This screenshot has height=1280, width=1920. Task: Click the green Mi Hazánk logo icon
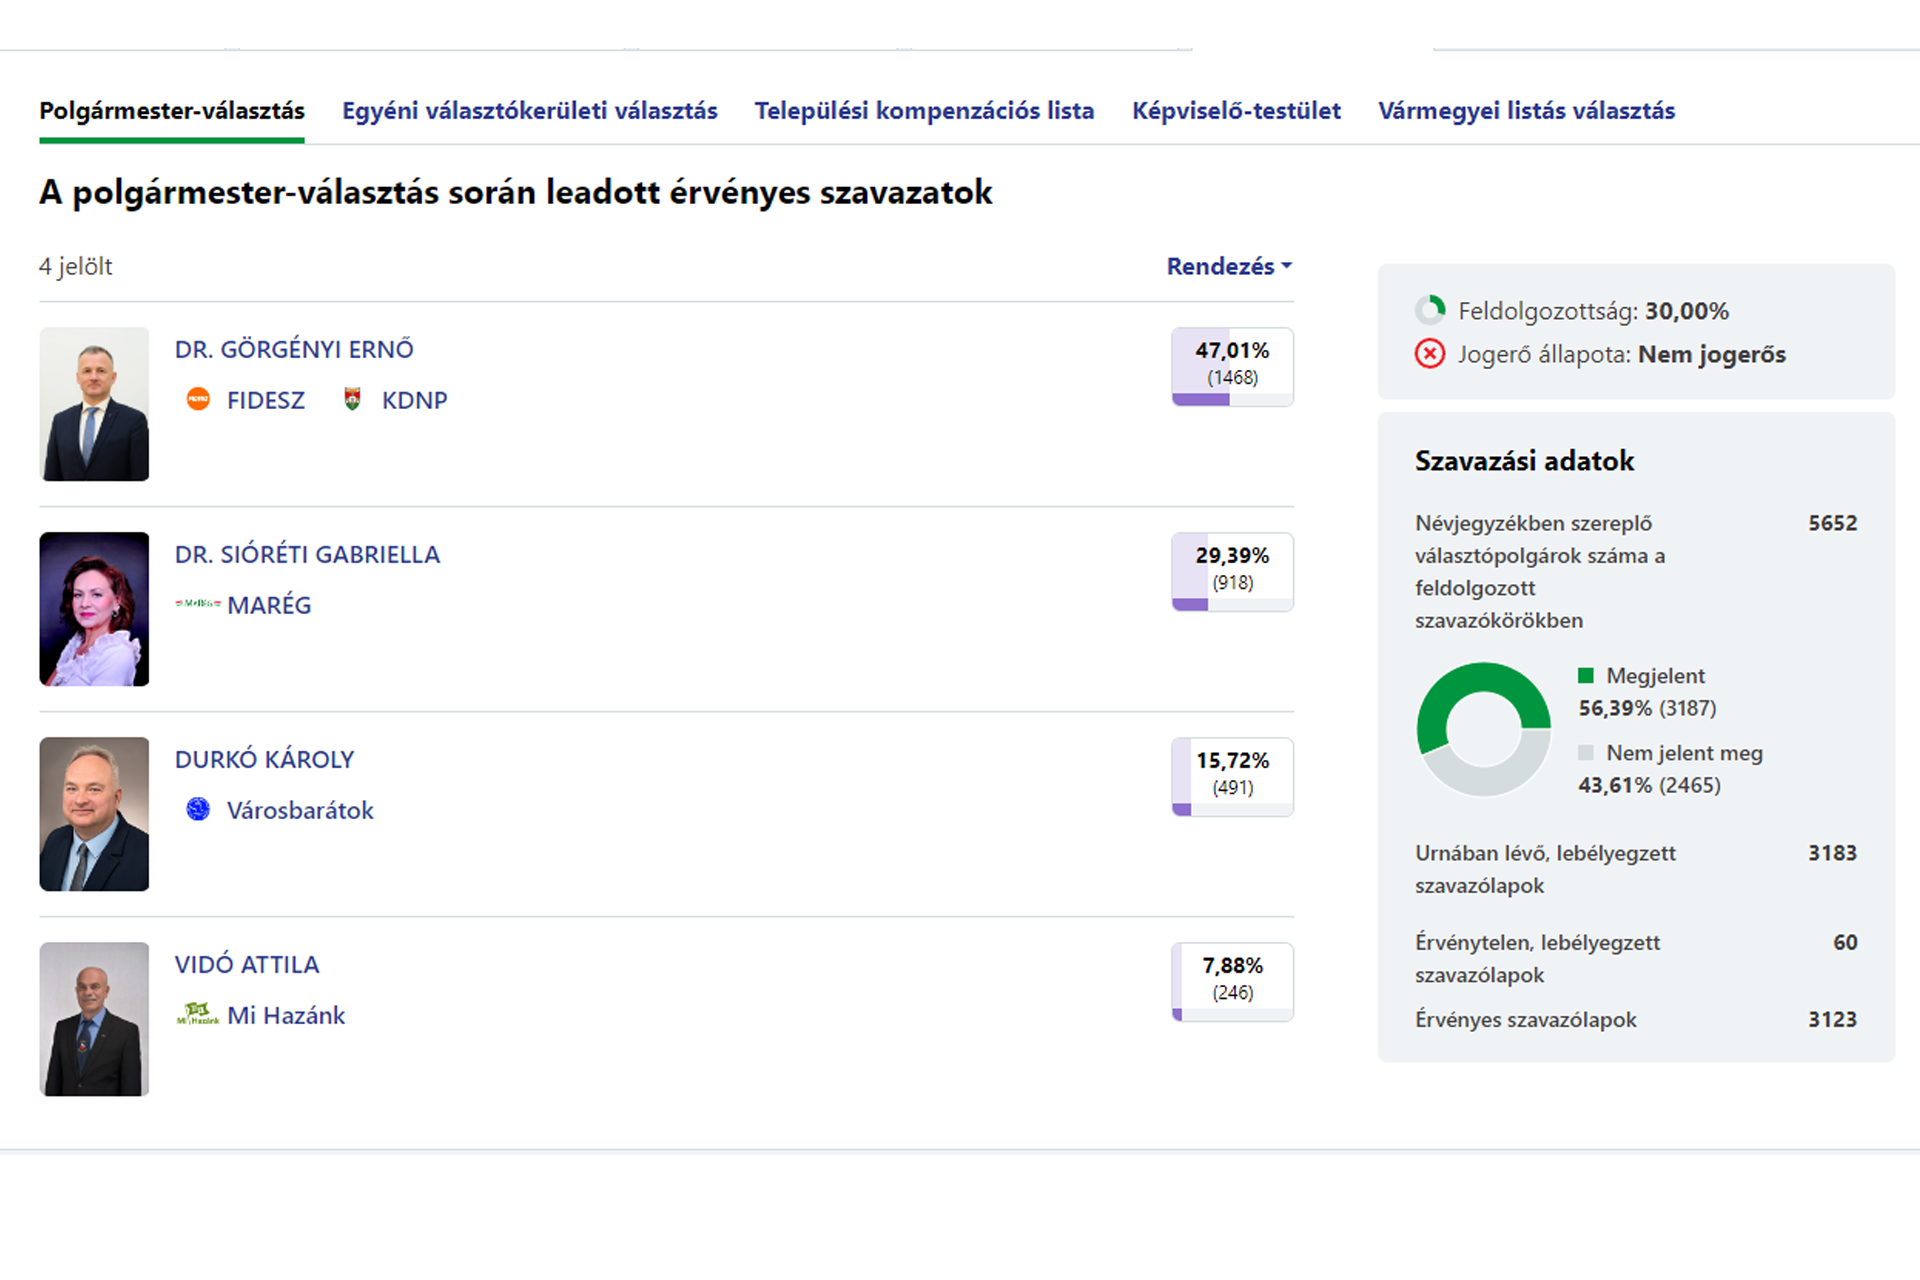pos(198,1014)
